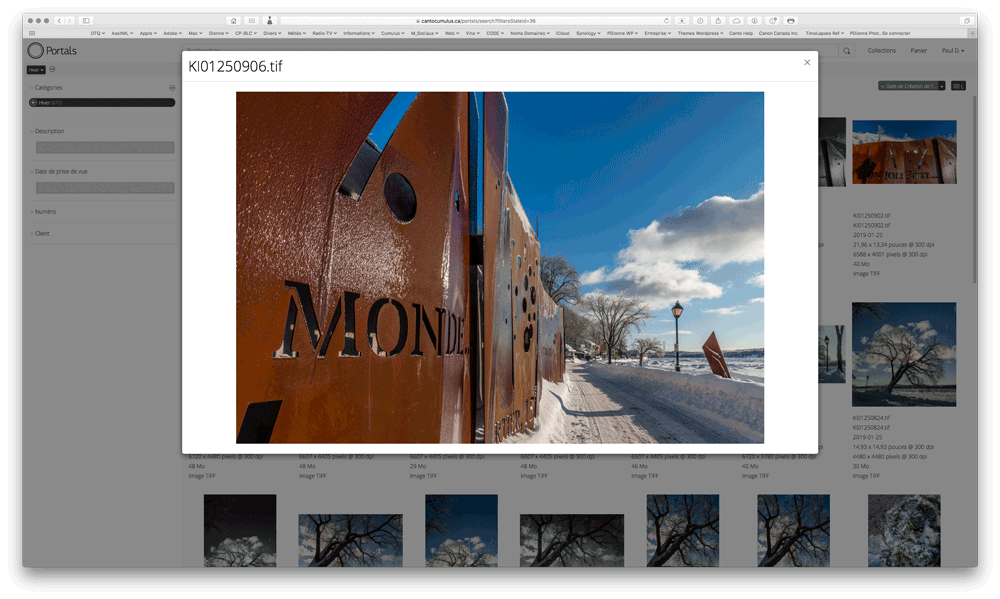Collapse the Date de prise de vue section
This screenshot has height=599, width=1000.
point(59,171)
